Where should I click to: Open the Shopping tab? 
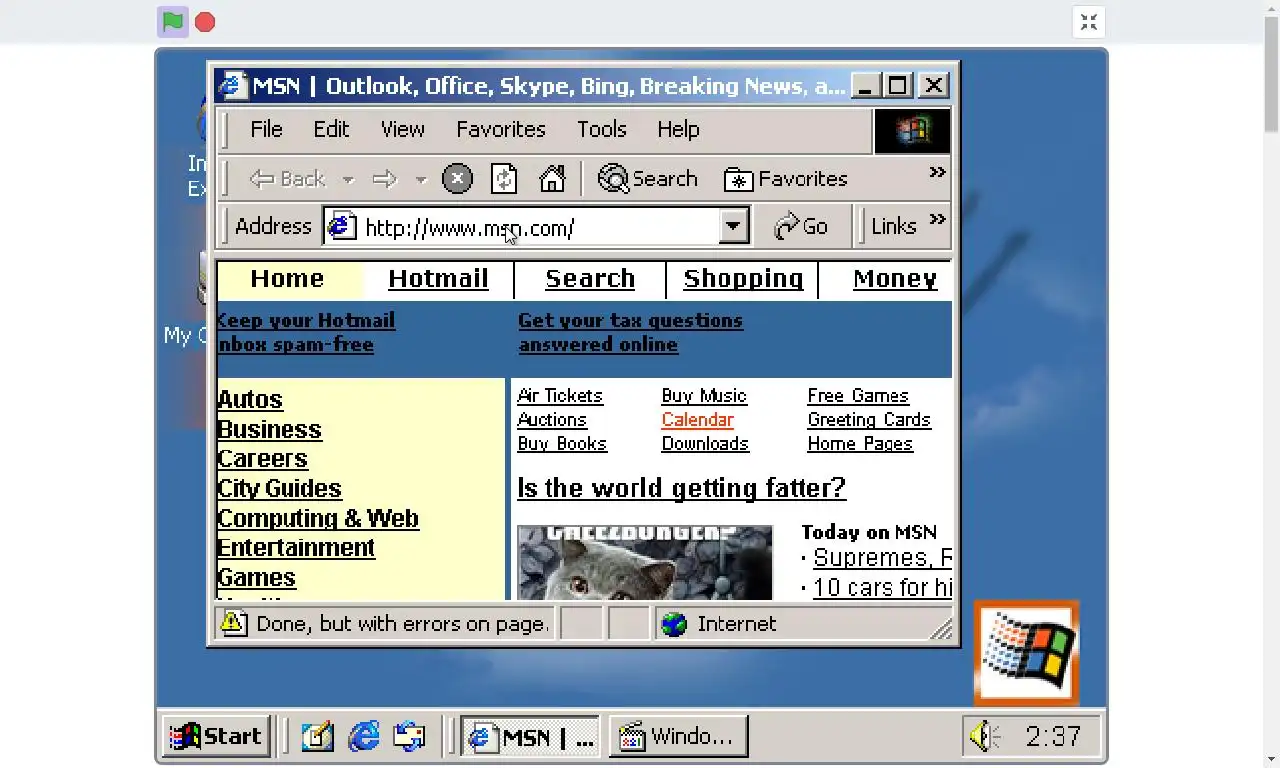click(x=743, y=279)
